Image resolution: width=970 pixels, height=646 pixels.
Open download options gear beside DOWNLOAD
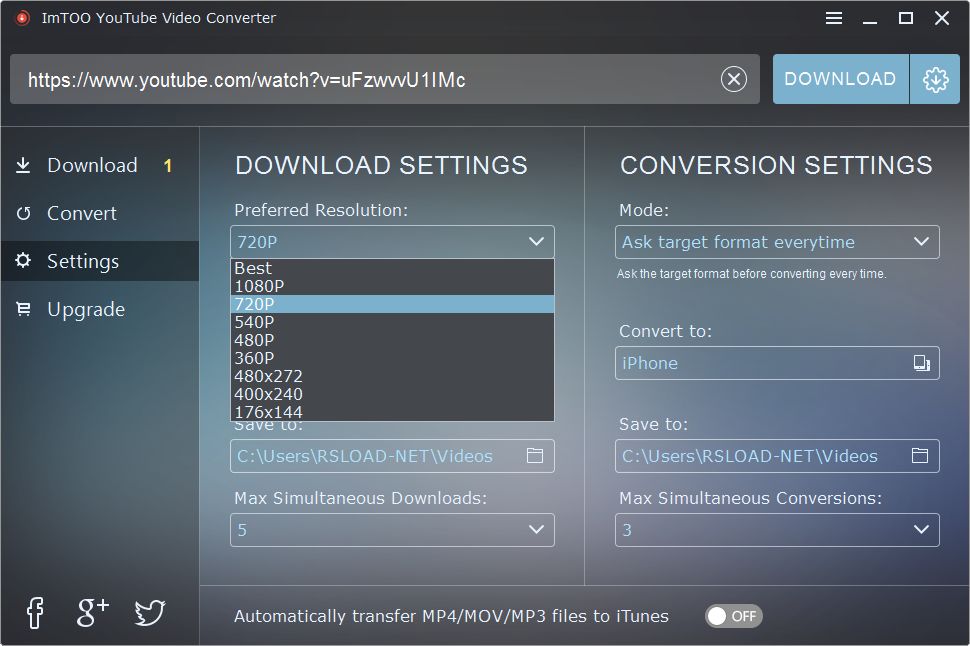coord(935,79)
